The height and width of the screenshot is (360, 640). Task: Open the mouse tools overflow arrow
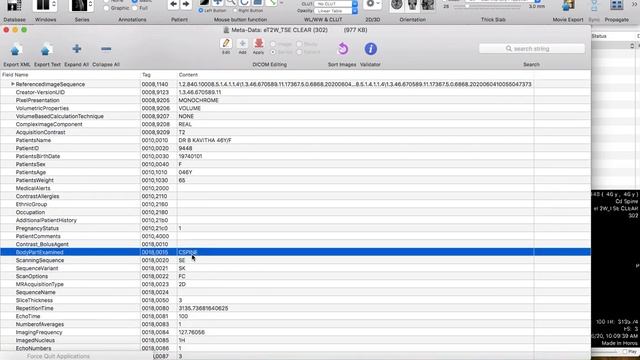point(281,3)
